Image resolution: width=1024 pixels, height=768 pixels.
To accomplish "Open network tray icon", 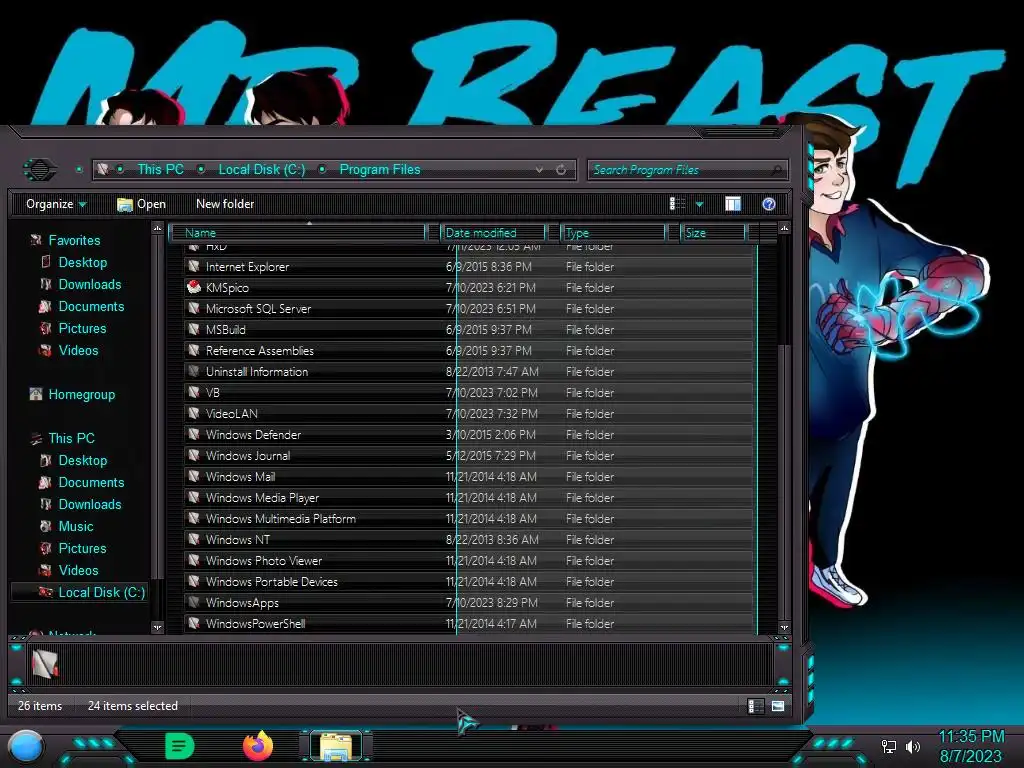I will [x=889, y=746].
